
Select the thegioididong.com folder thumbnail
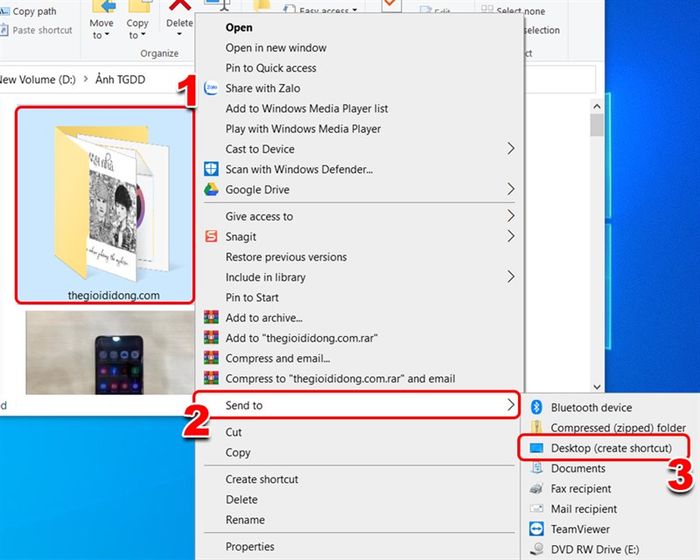[x=105, y=205]
